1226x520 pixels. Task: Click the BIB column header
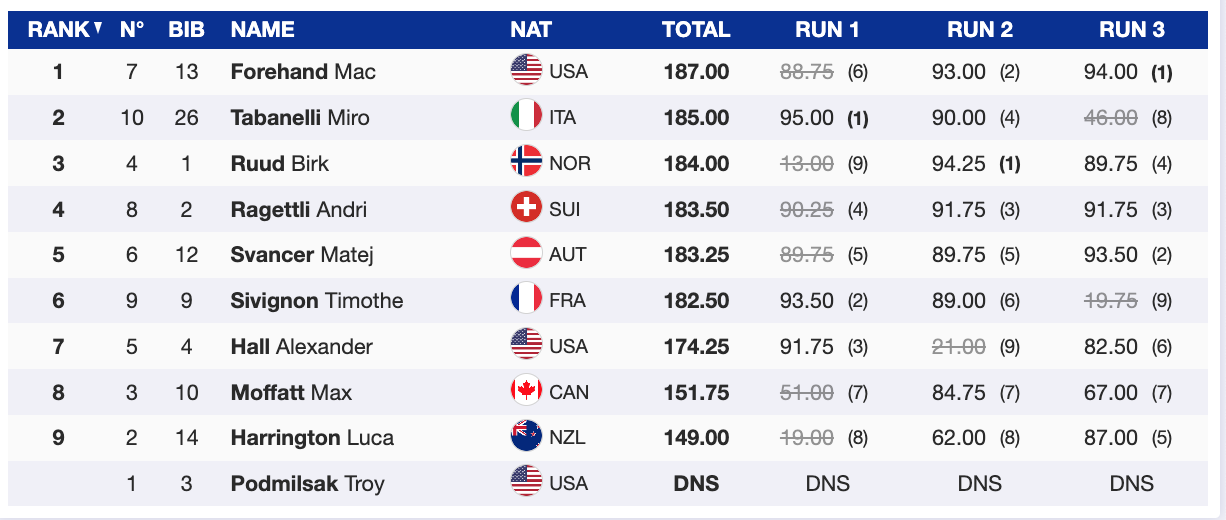click(186, 29)
